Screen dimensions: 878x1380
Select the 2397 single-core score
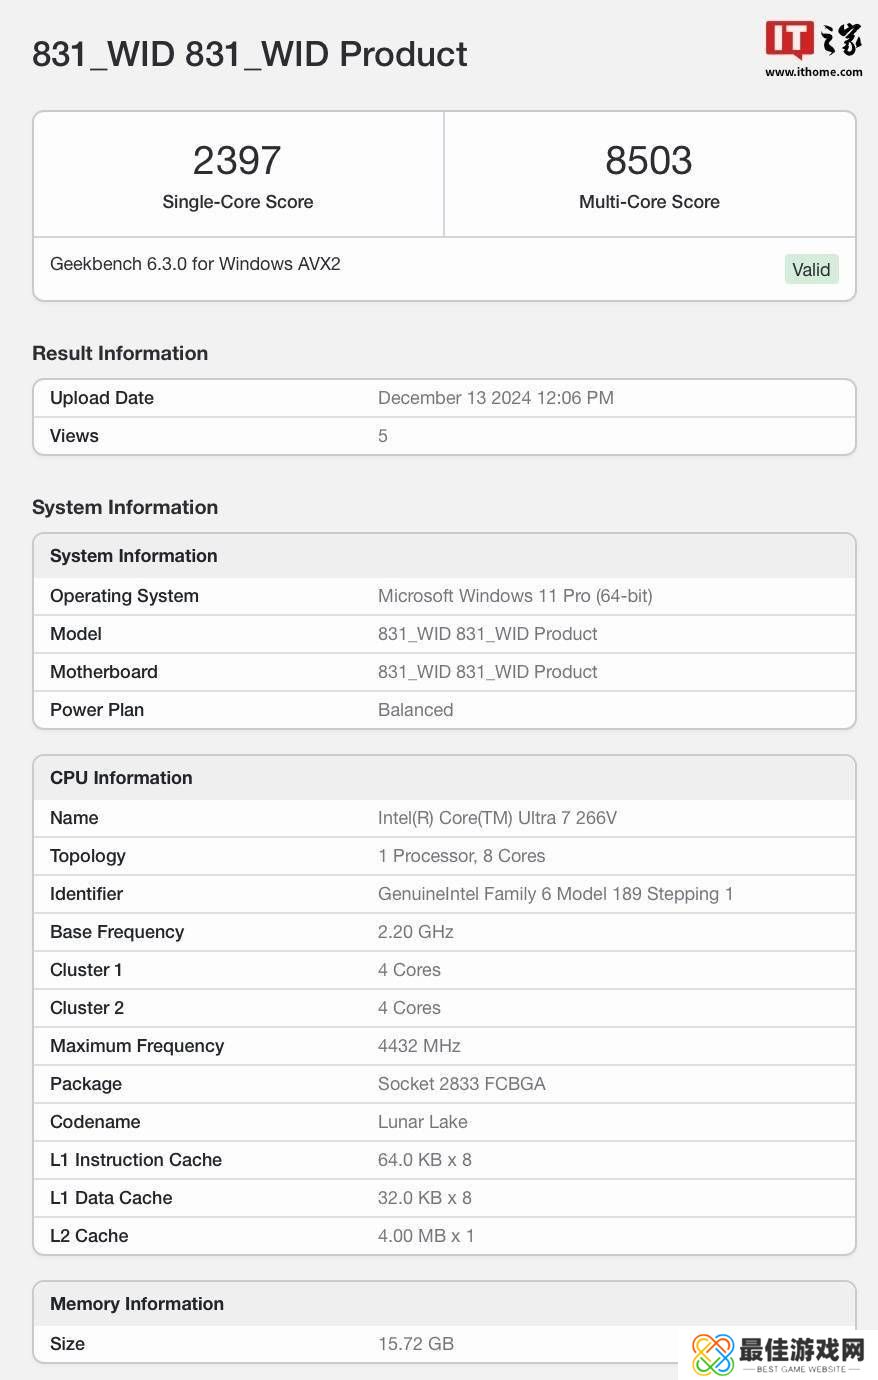click(x=237, y=160)
